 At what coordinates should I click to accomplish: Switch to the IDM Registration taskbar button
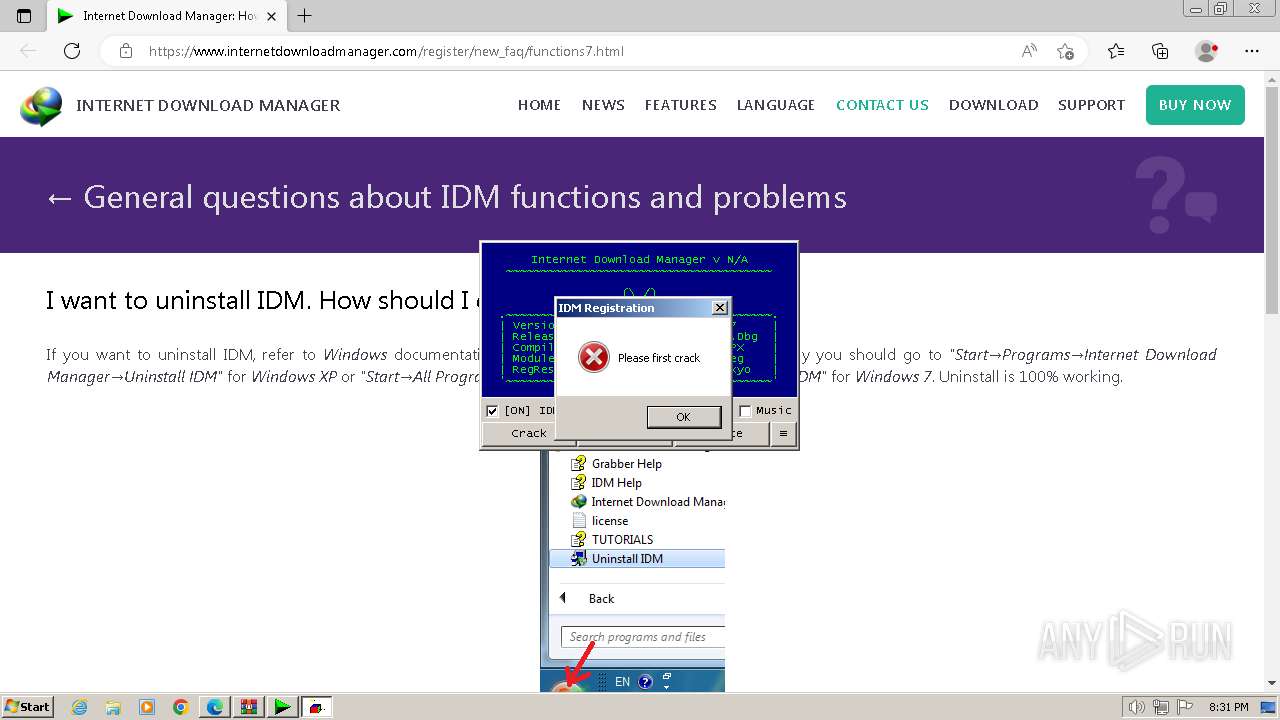click(317, 707)
